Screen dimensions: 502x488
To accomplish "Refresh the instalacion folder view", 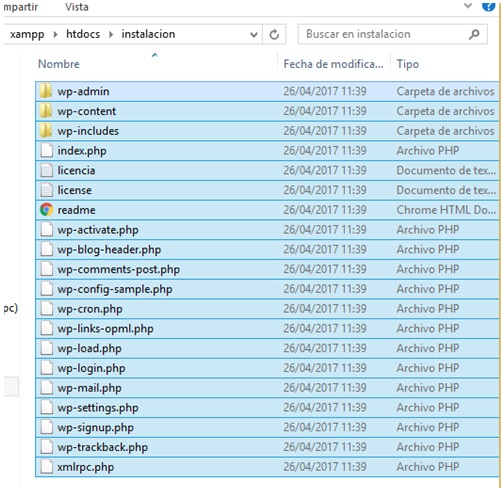I will pyautogui.click(x=274, y=34).
